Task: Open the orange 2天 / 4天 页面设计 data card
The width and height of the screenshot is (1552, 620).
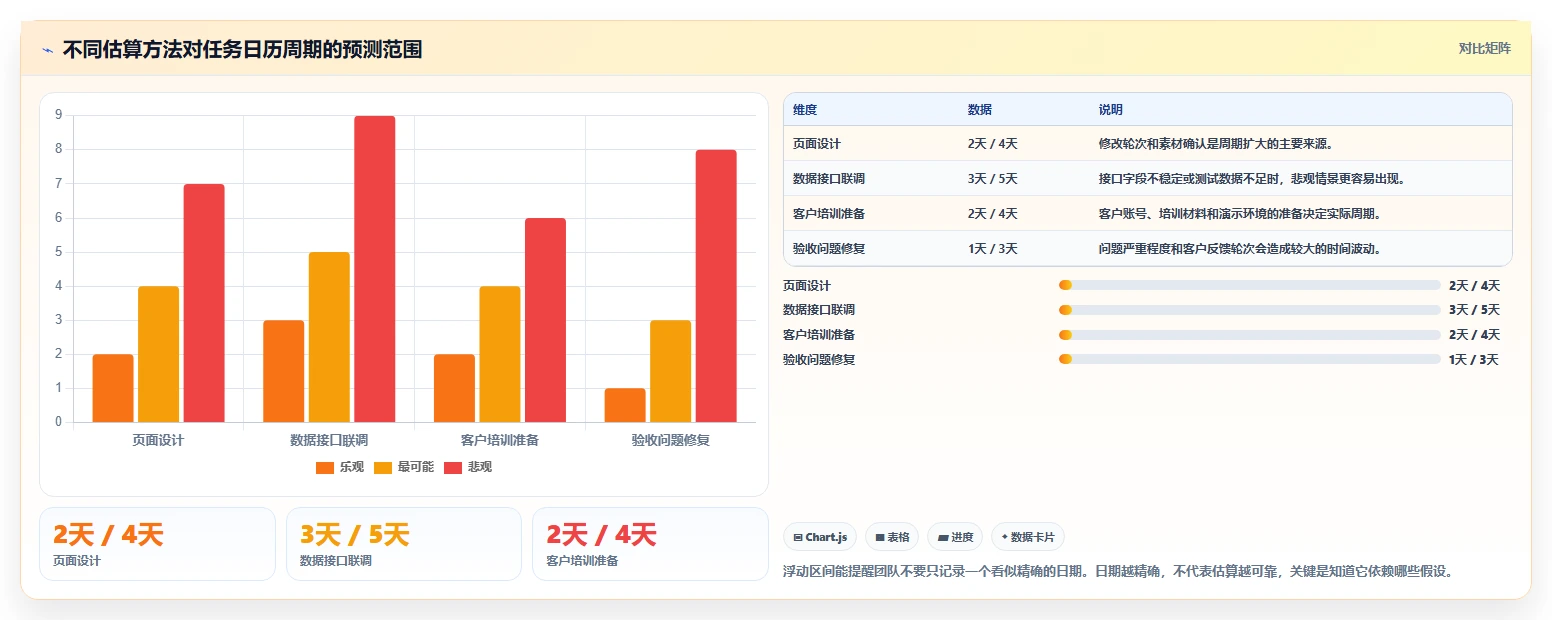Action: (x=157, y=544)
